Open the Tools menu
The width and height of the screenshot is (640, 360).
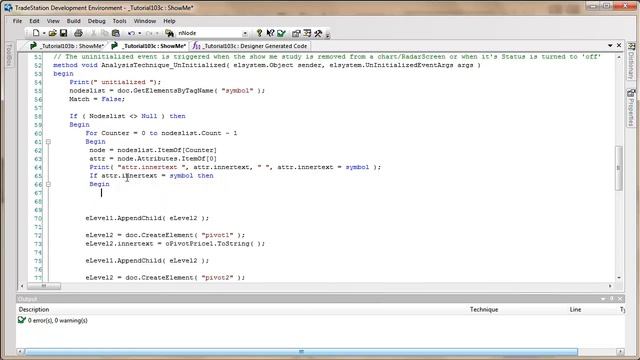(x=120, y=21)
